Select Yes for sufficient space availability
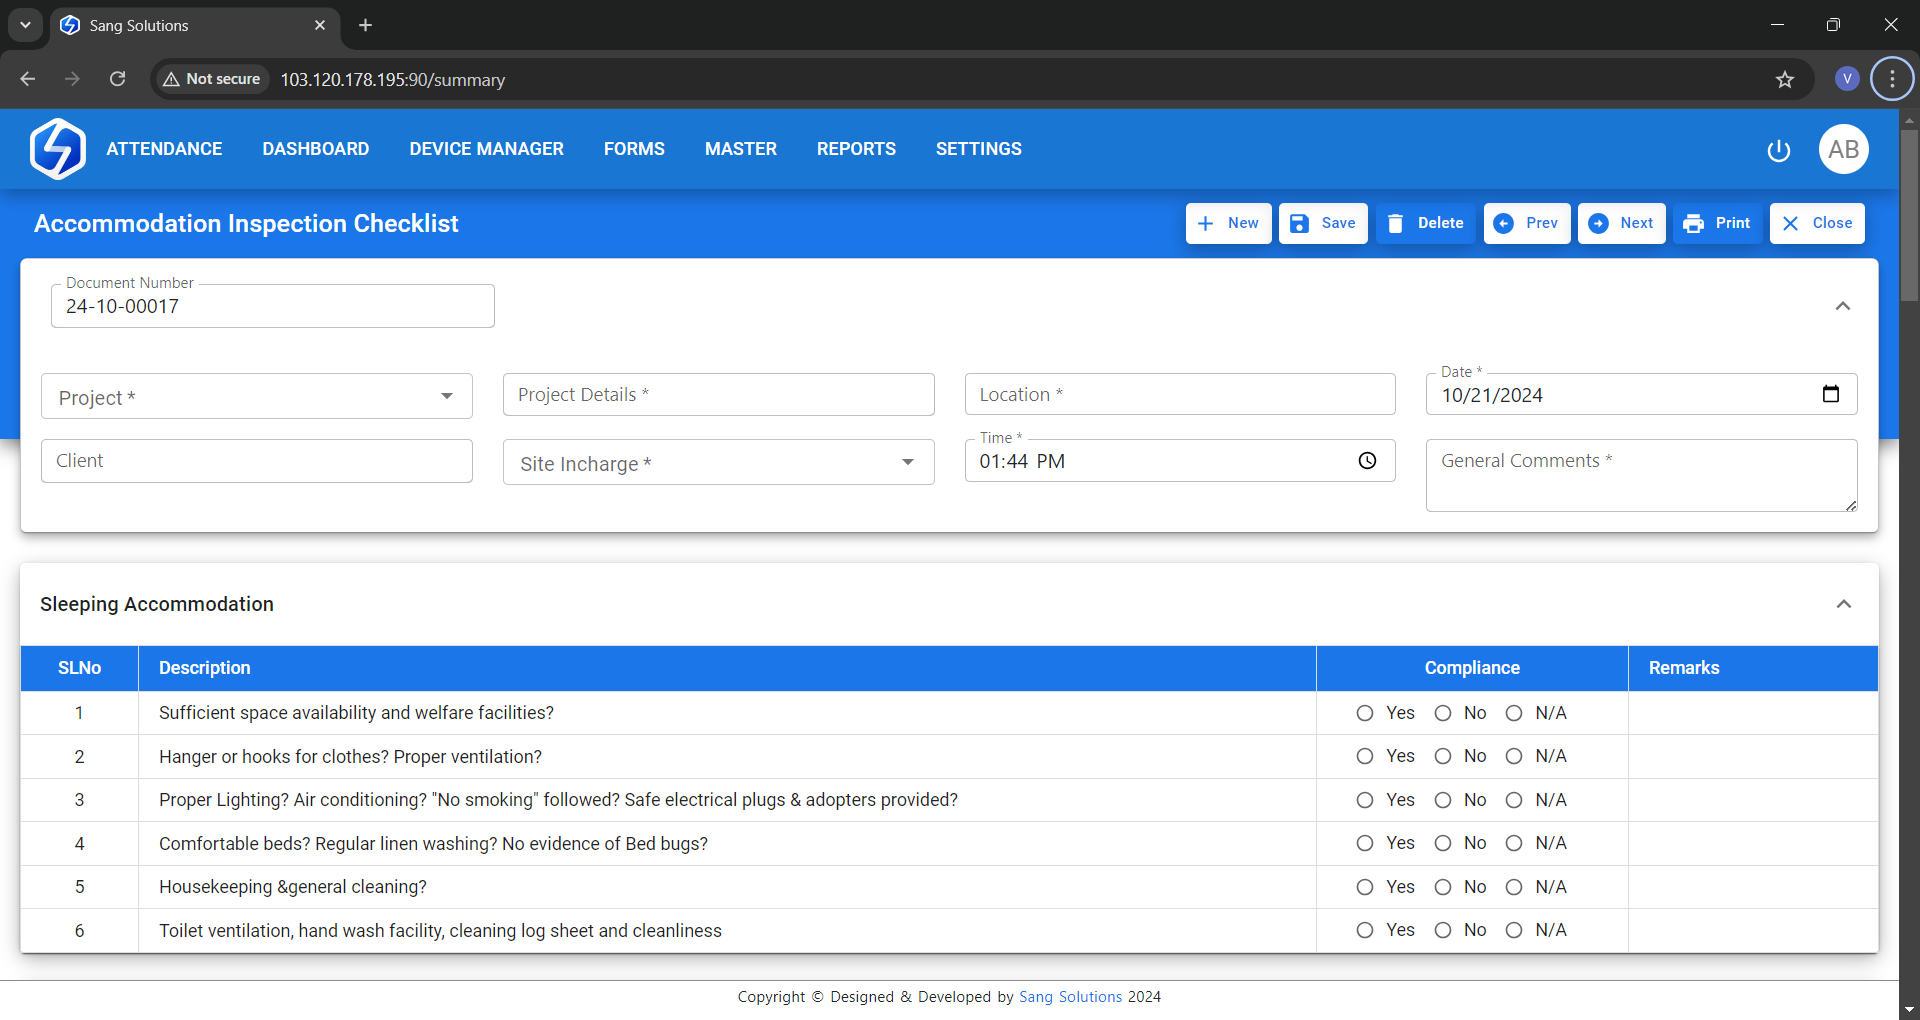Image resolution: width=1920 pixels, height=1020 pixels. coord(1365,713)
